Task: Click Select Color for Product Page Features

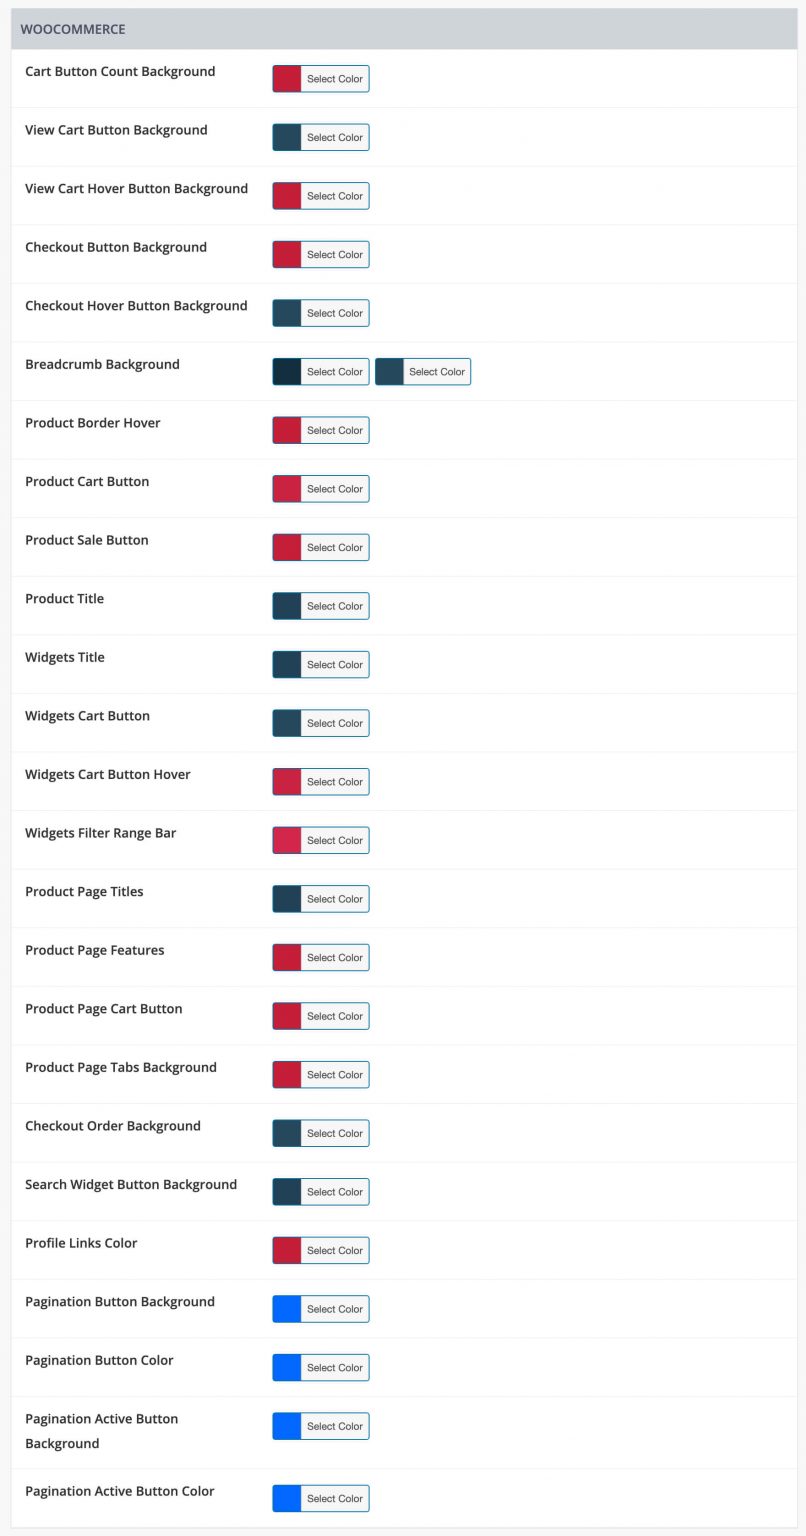Action: pos(334,958)
